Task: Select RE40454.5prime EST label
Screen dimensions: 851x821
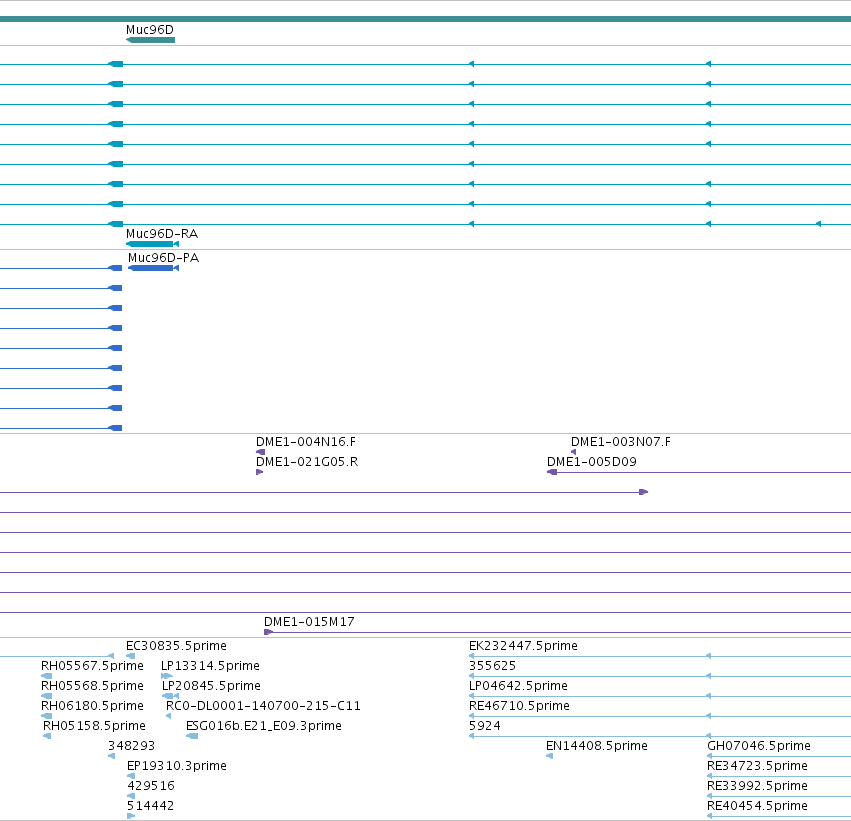Action: 757,806
